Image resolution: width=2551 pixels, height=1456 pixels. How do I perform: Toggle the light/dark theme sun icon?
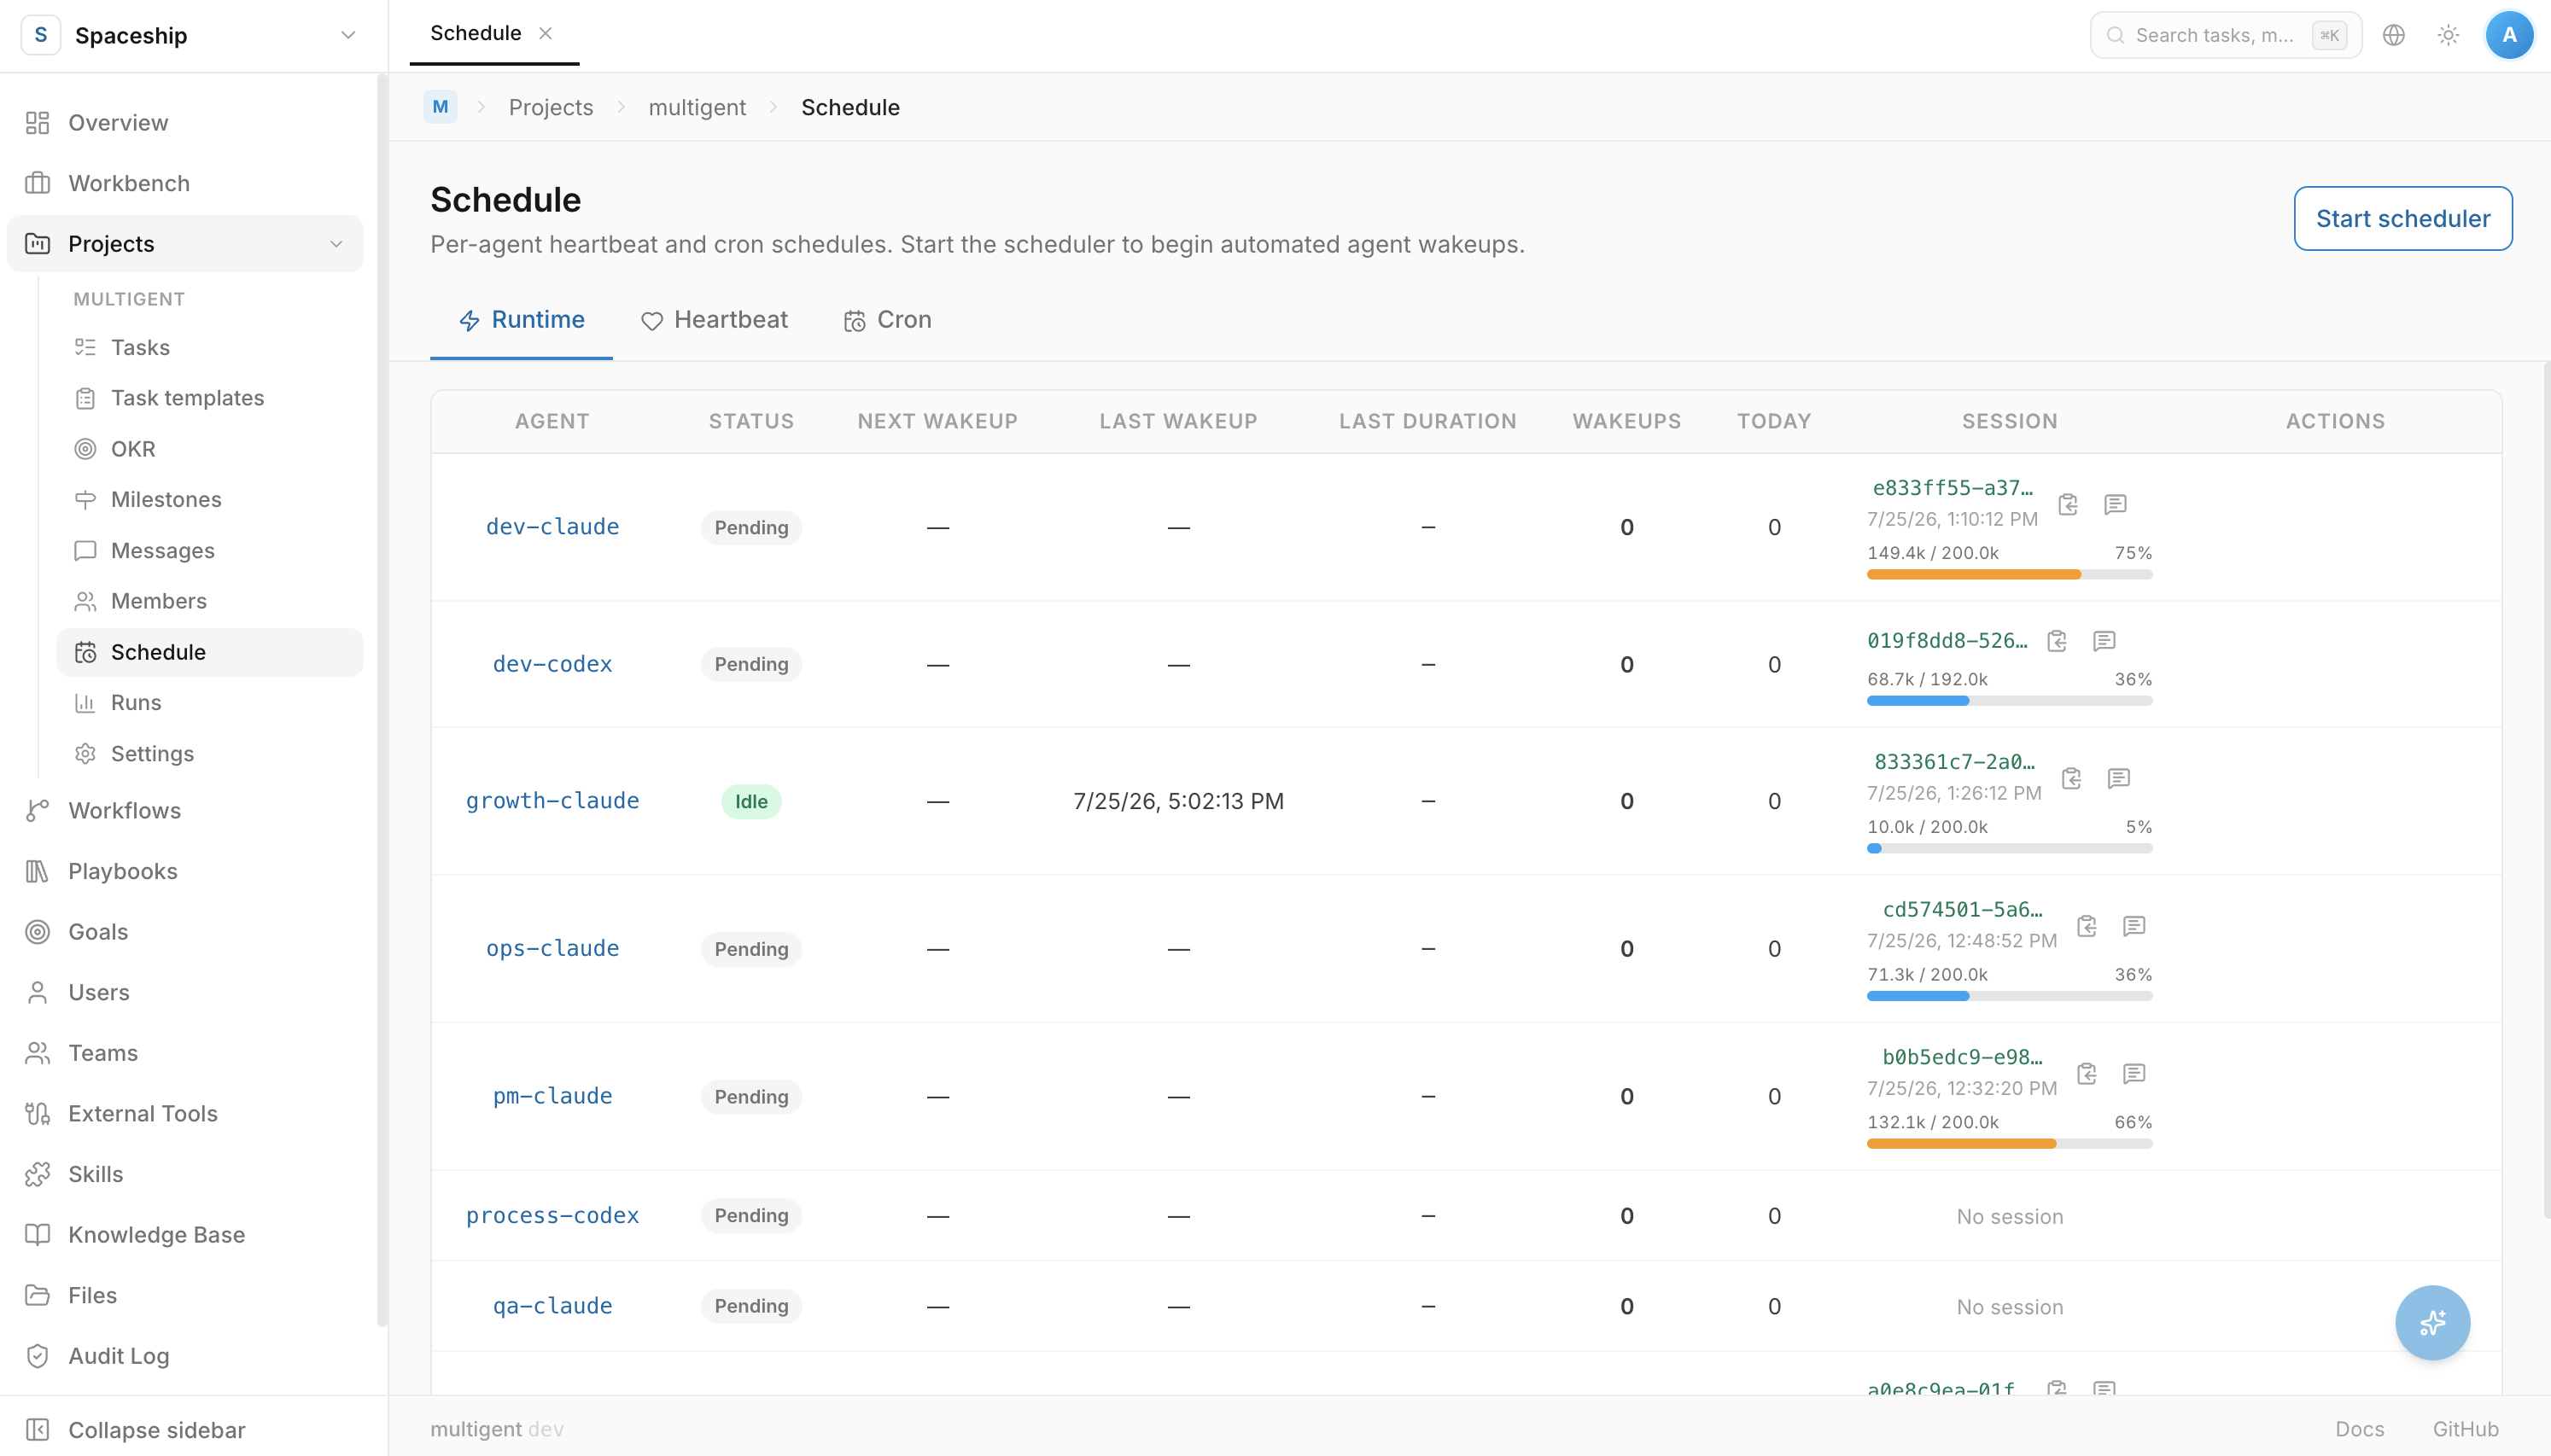pos(2448,35)
